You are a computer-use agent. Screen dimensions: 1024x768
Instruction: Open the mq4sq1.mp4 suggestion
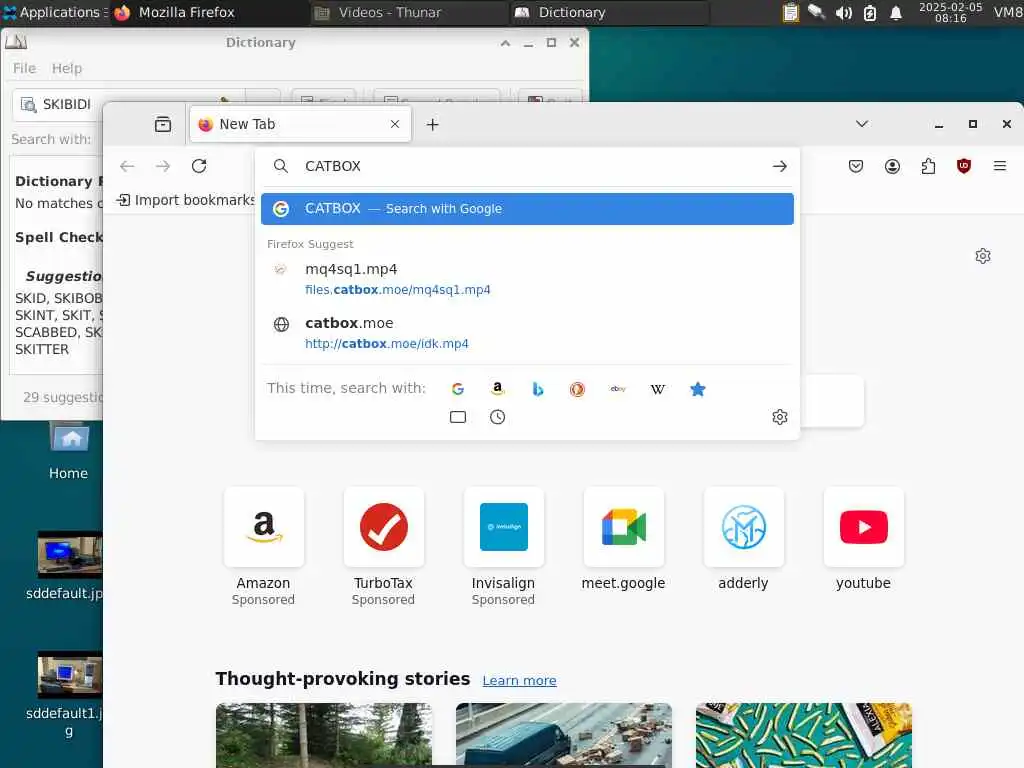pyautogui.click(x=527, y=279)
